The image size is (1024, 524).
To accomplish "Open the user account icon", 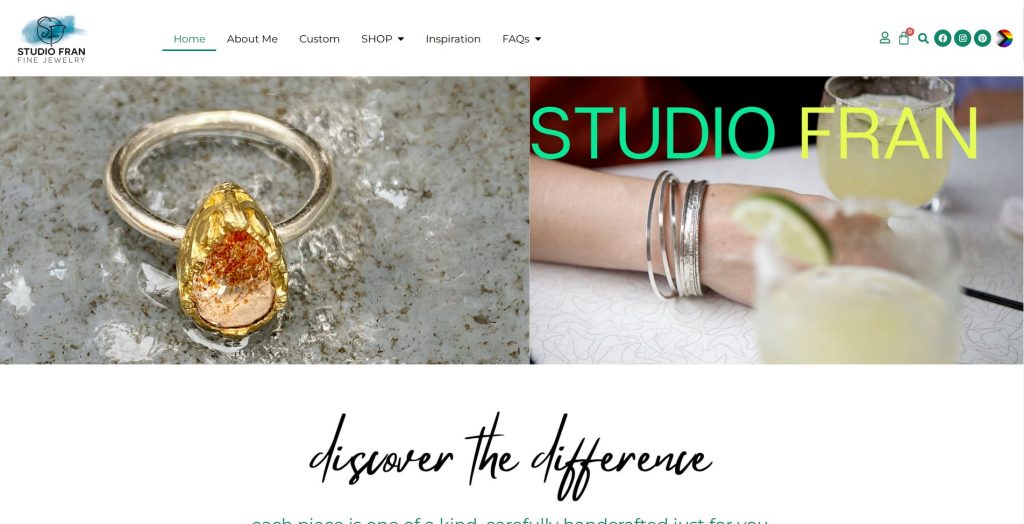I will [x=884, y=39].
